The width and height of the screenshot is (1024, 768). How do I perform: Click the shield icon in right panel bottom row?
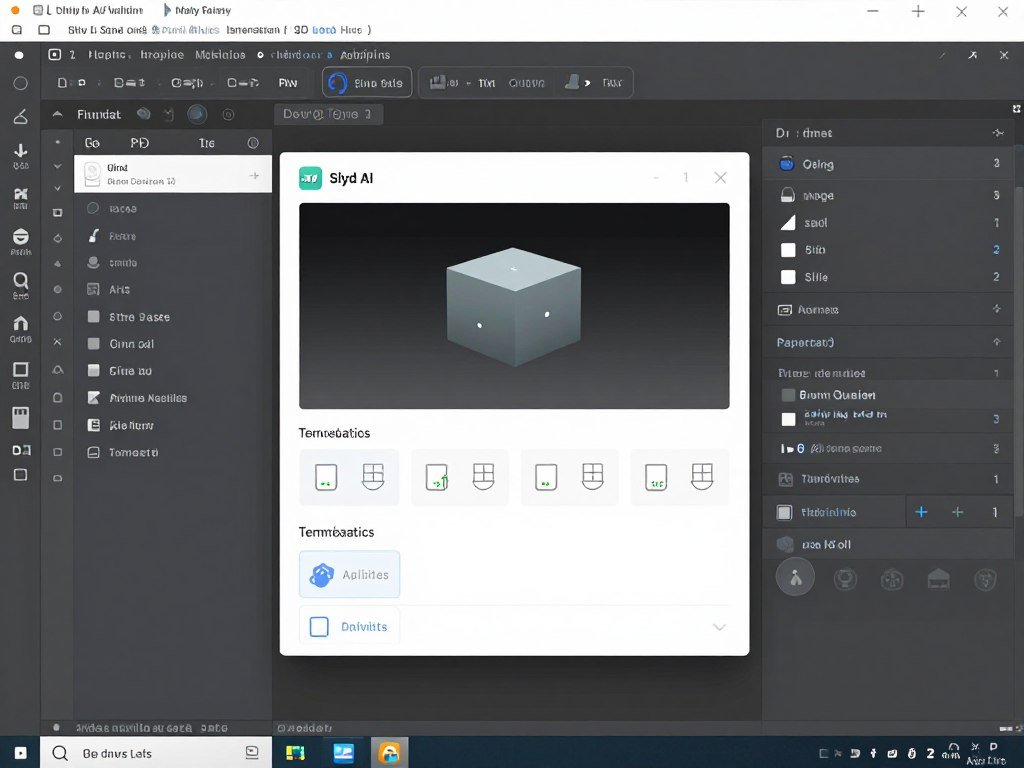pyautogui.click(x=985, y=579)
